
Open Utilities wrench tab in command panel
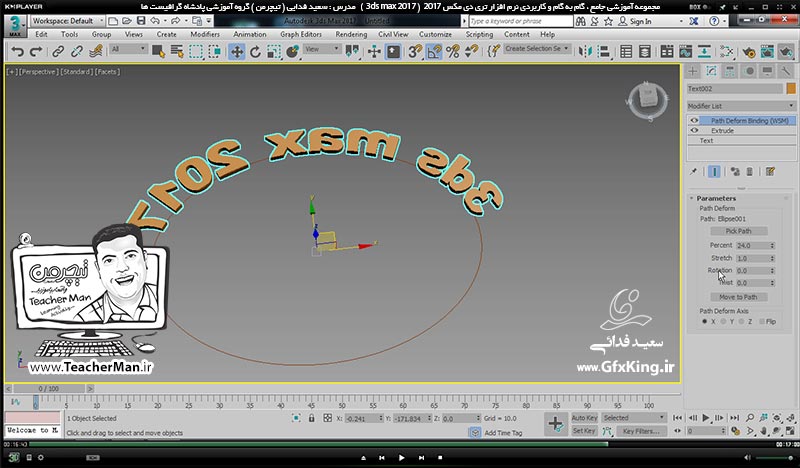(786, 71)
